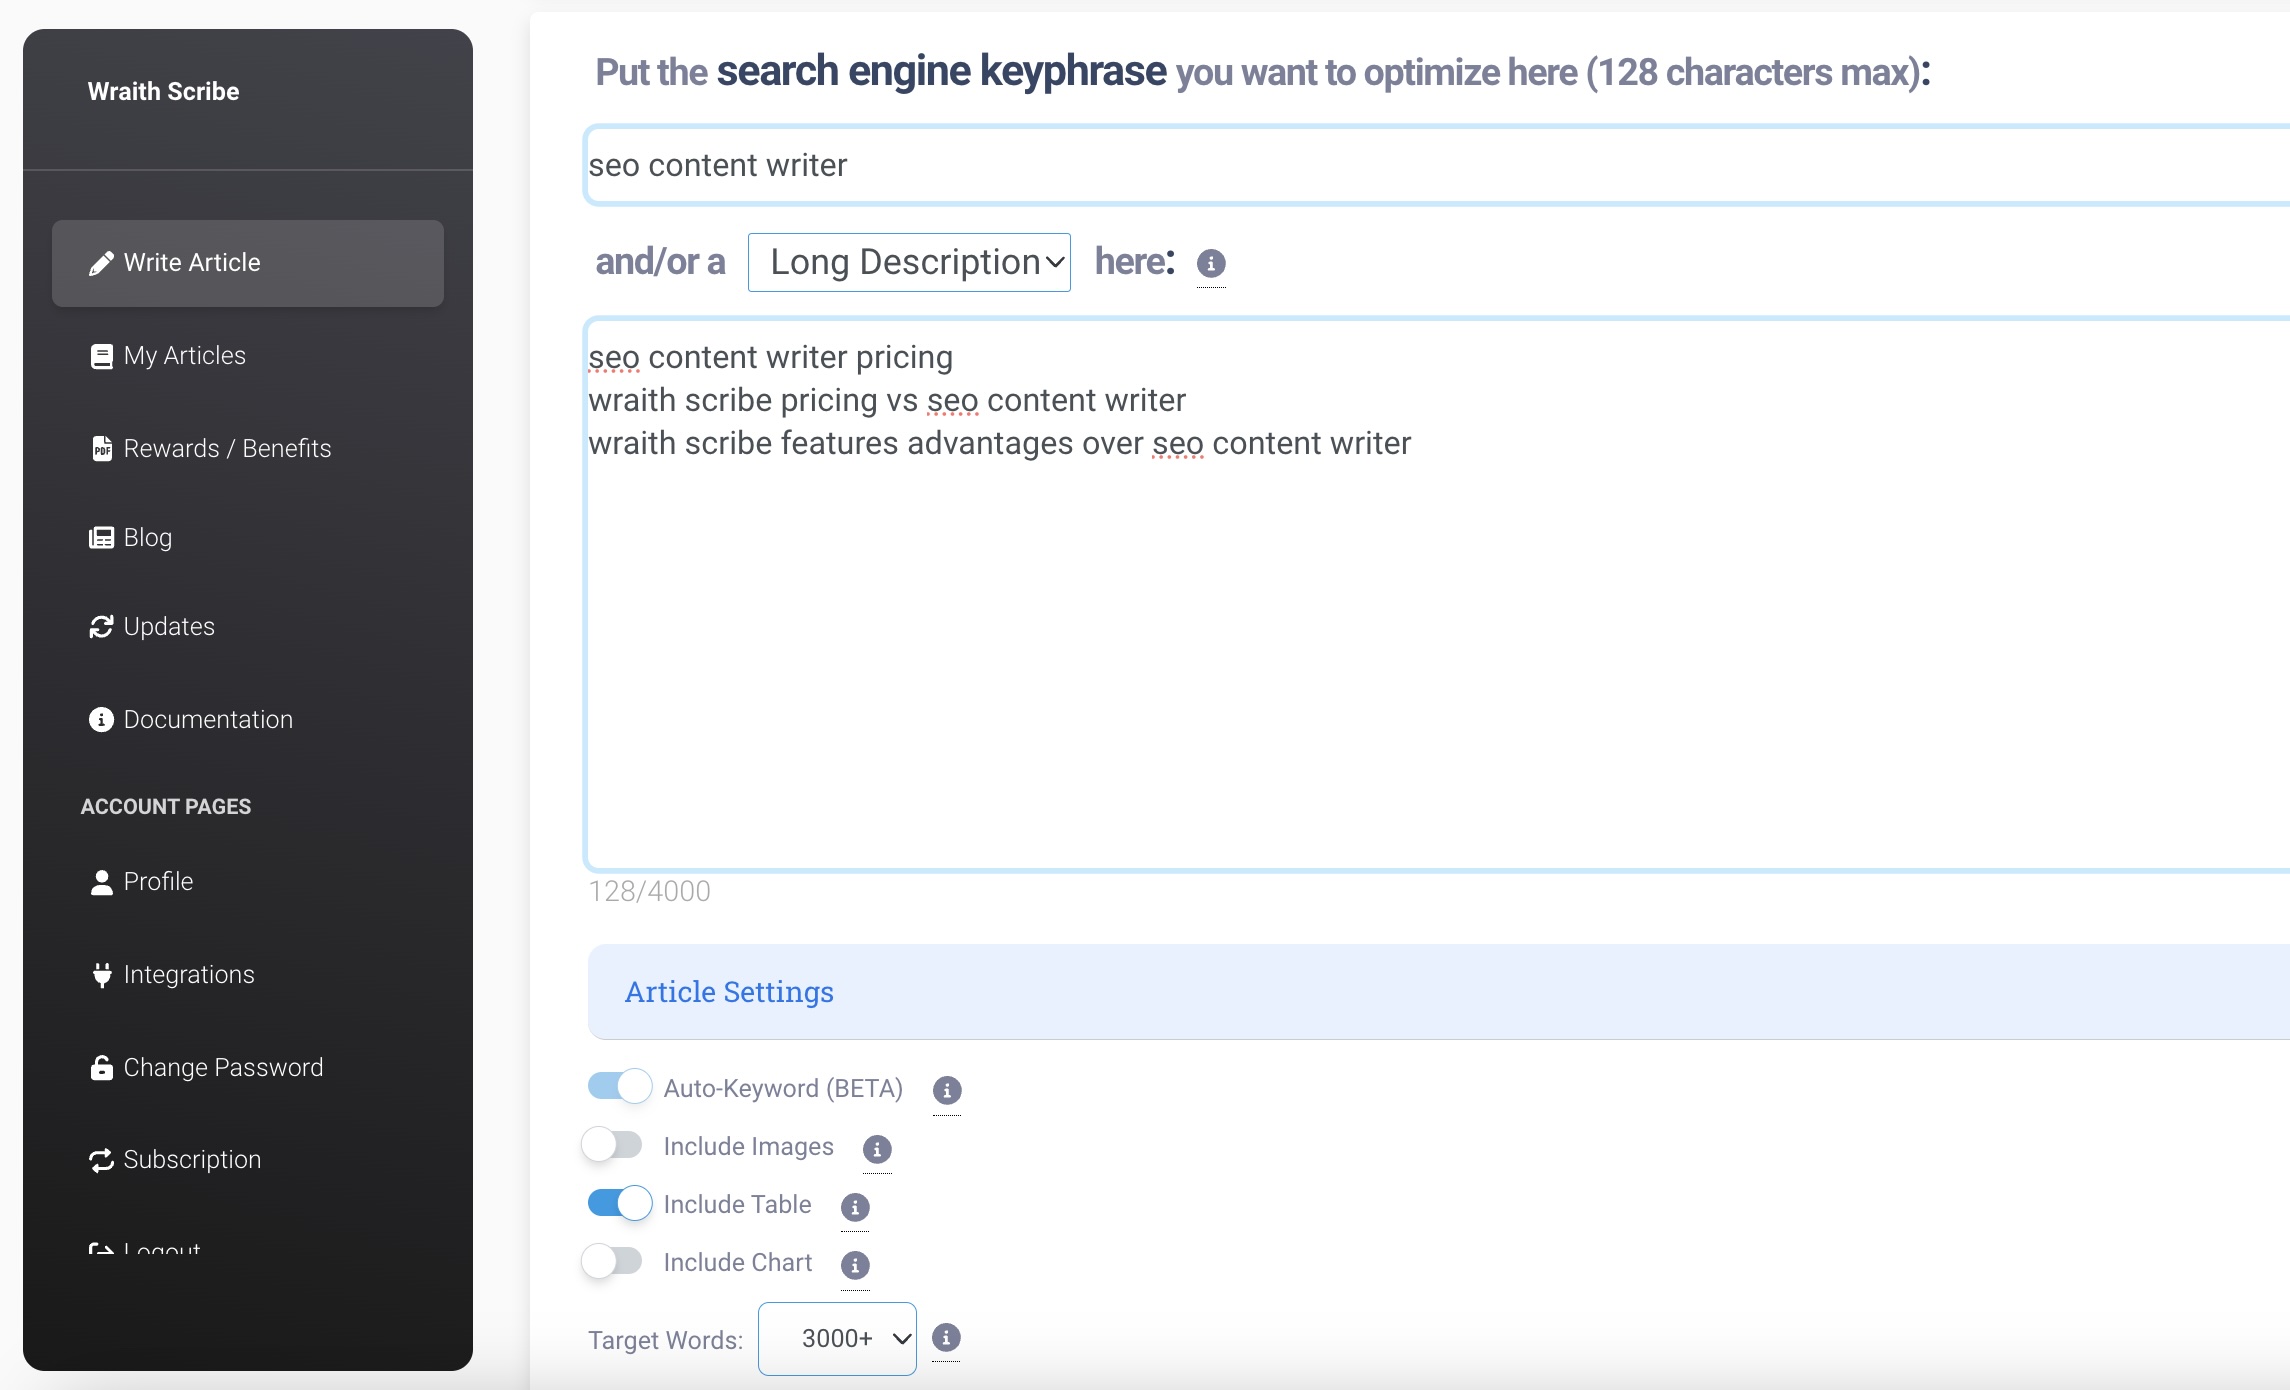The image size is (2290, 1390).
Task: Show info tooltip for Include Table
Action: click(855, 1207)
